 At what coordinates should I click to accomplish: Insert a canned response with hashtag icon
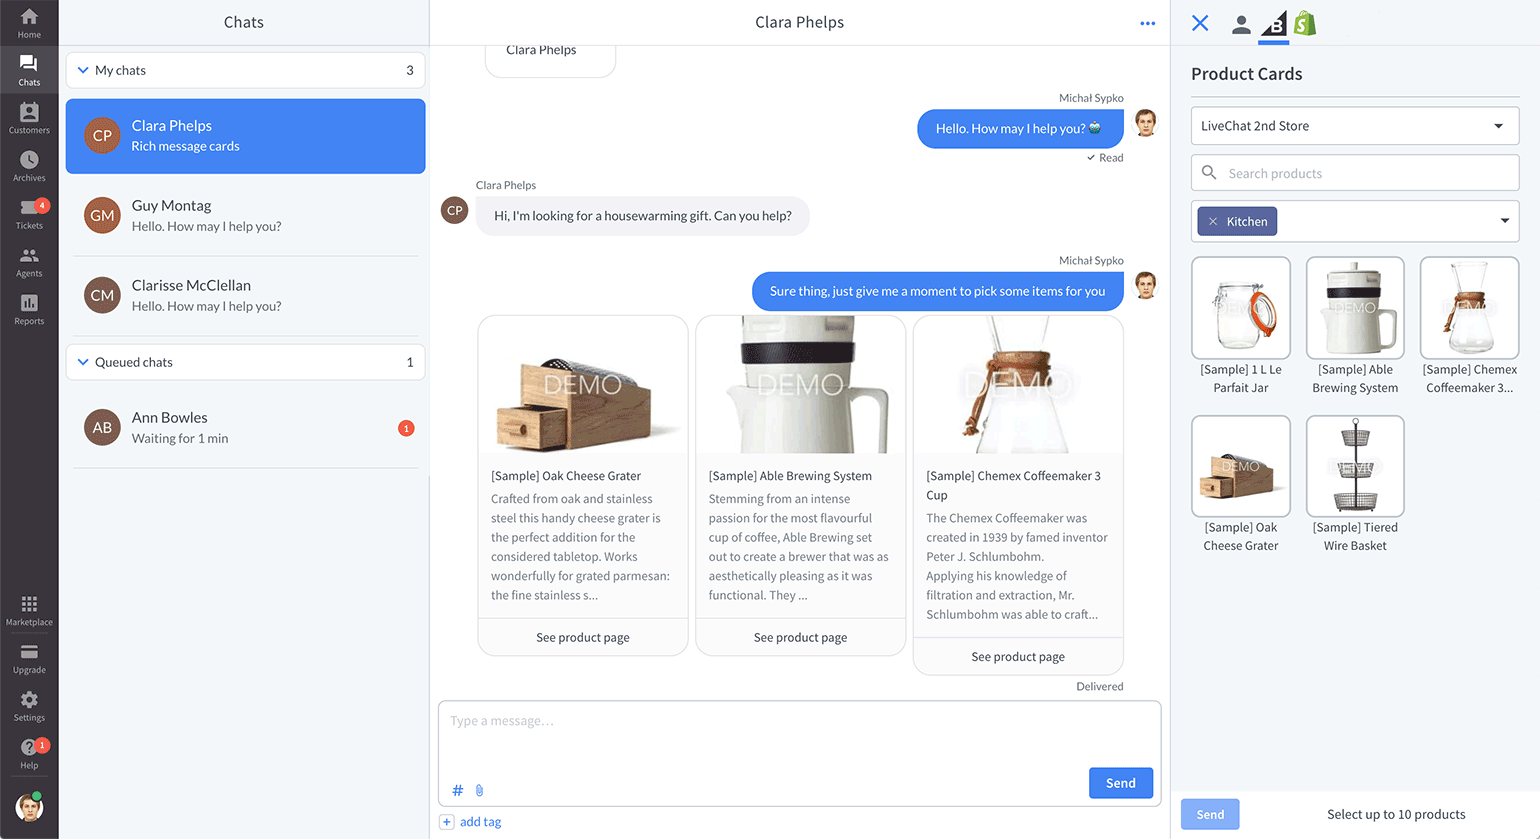457,790
